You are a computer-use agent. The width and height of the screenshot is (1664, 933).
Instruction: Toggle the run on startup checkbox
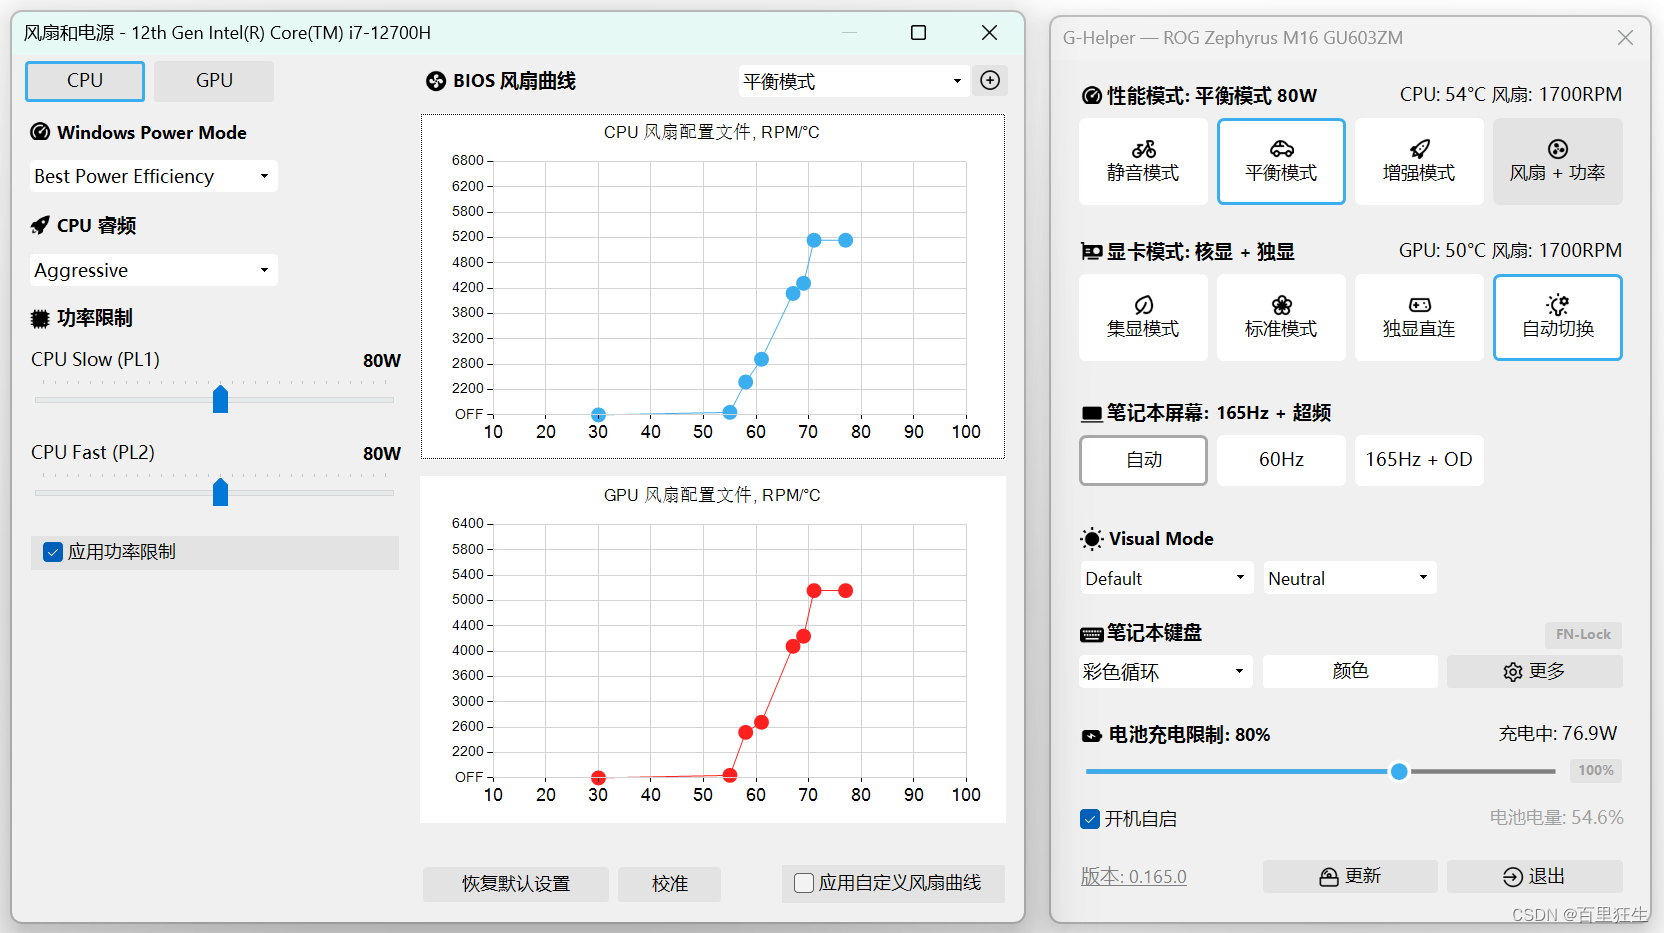pyautogui.click(x=1091, y=819)
